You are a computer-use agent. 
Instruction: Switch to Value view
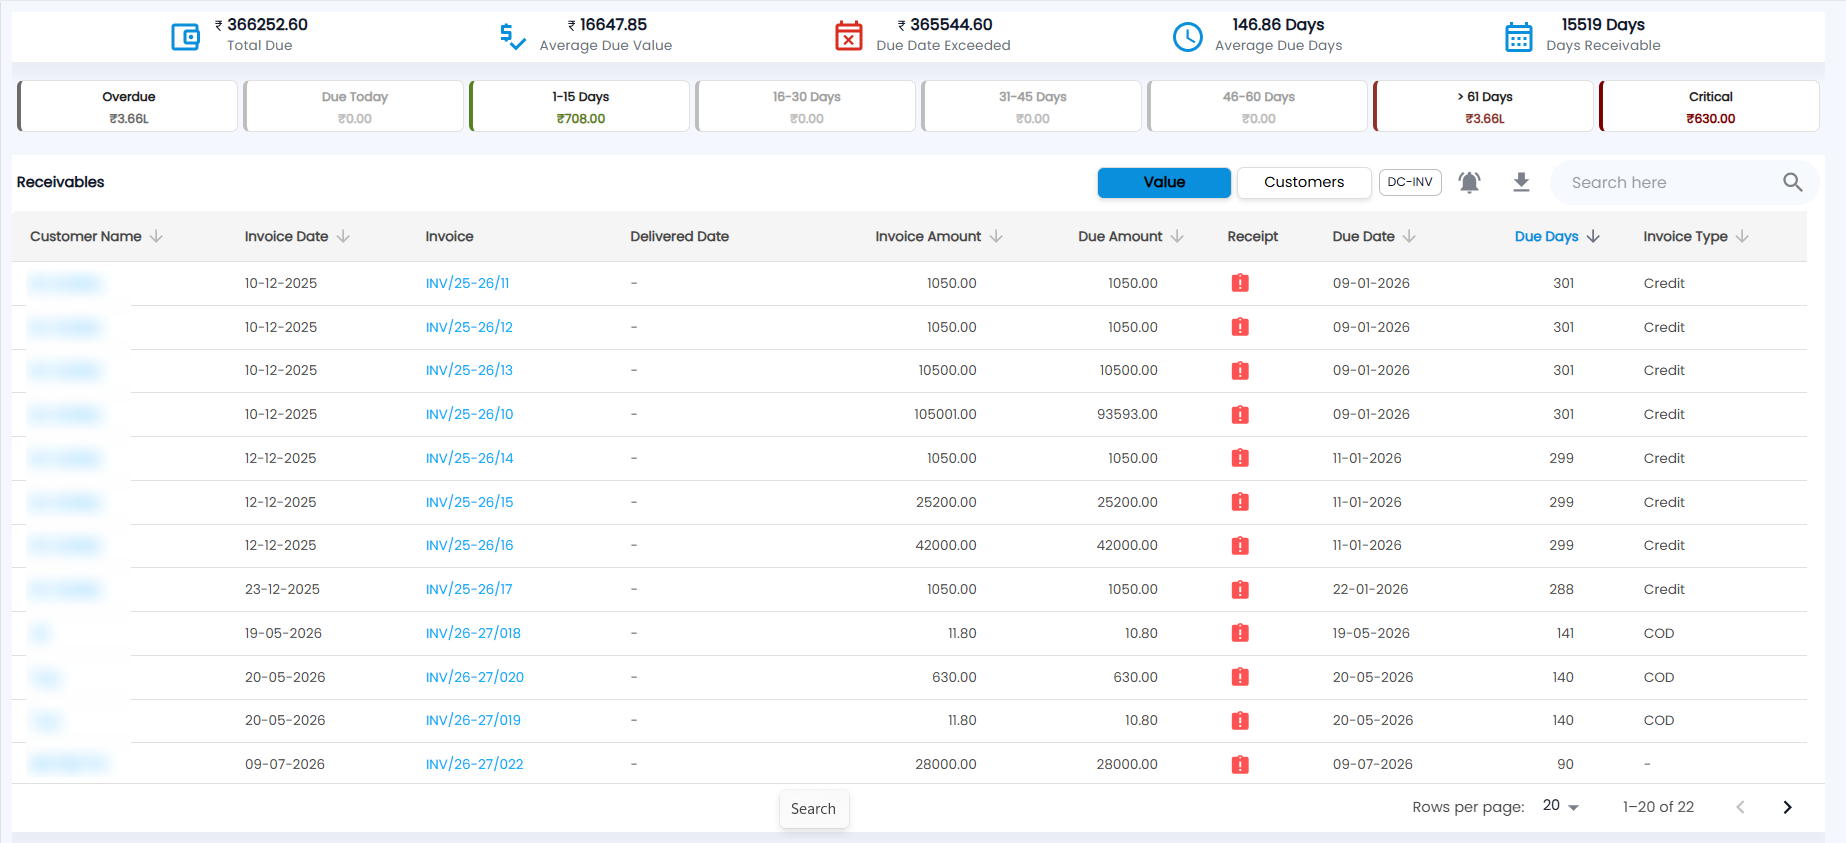[x=1164, y=182]
